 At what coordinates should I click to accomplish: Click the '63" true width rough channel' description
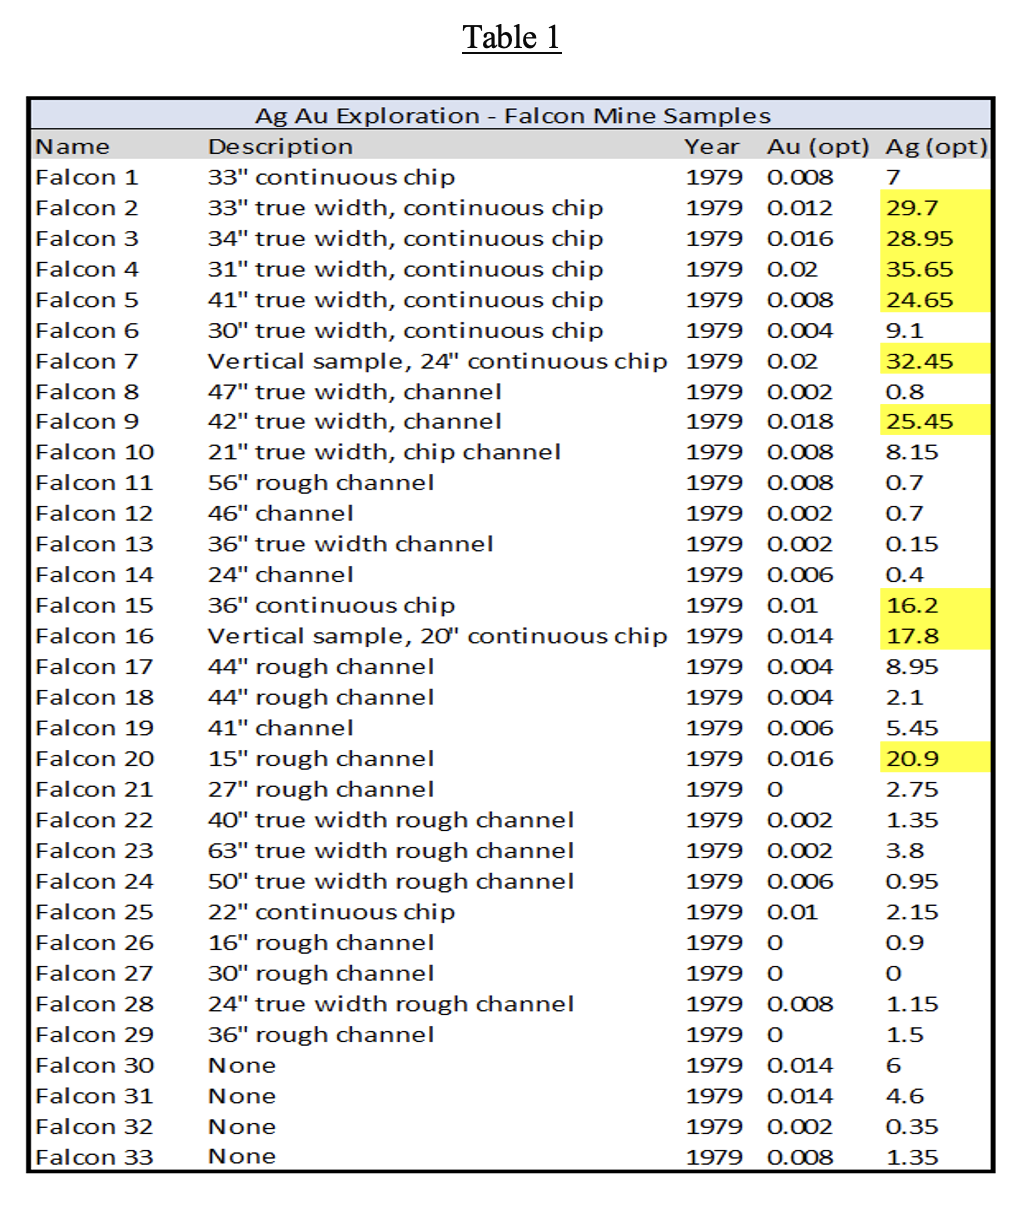click(x=390, y=851)
